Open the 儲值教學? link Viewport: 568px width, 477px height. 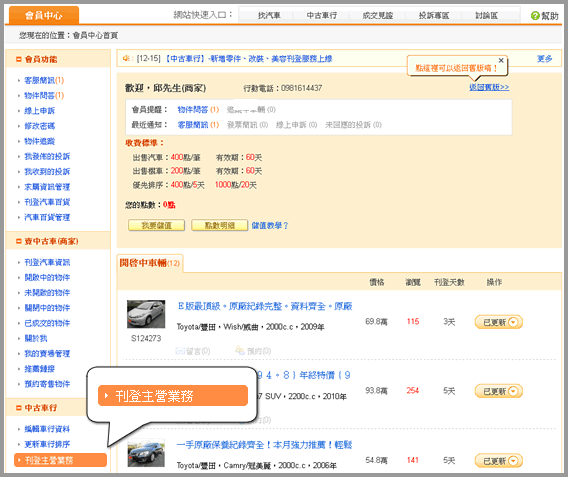270,226
